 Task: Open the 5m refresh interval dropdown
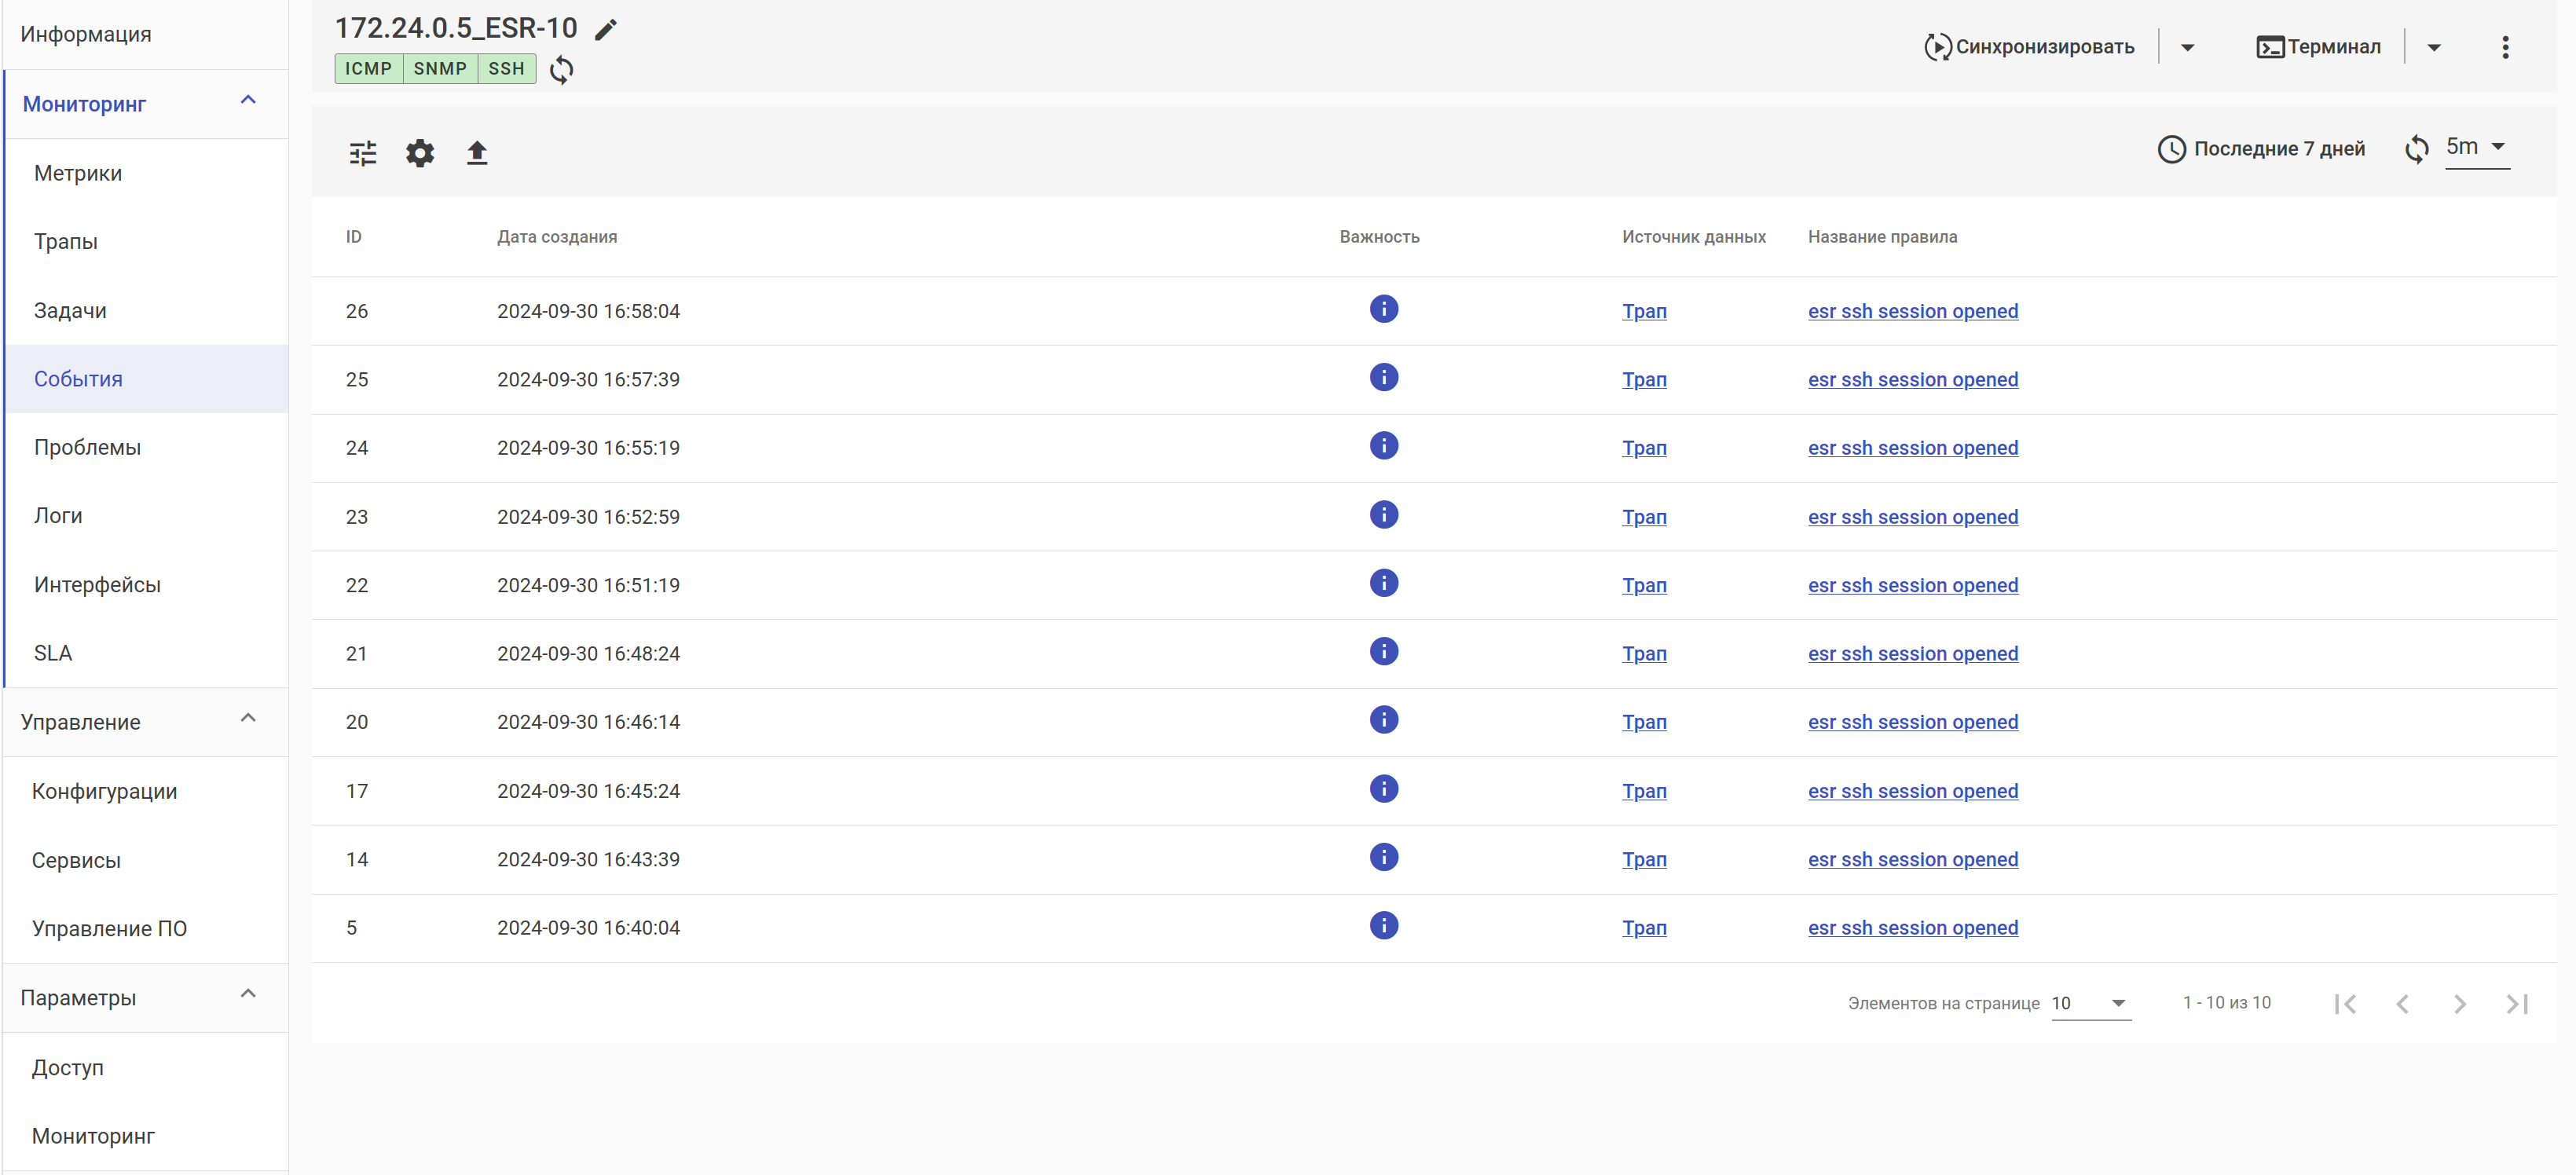click(2476, 148)
